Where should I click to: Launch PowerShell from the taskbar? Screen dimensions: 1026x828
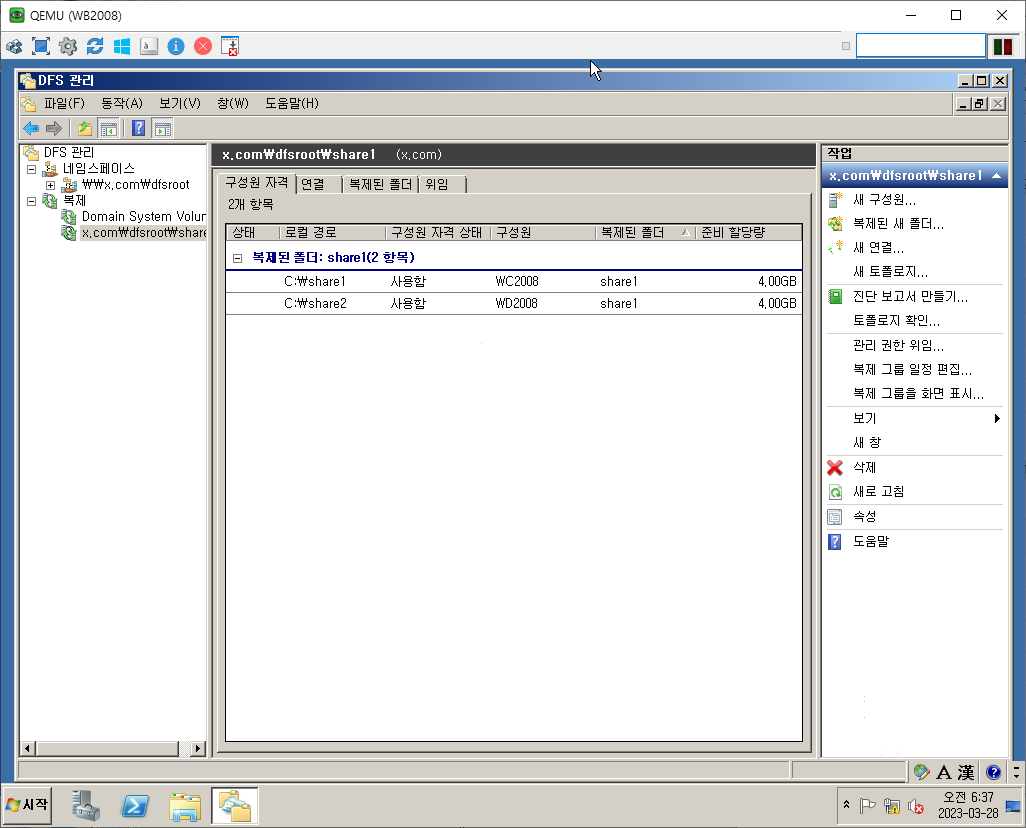[x=135, y=805]
